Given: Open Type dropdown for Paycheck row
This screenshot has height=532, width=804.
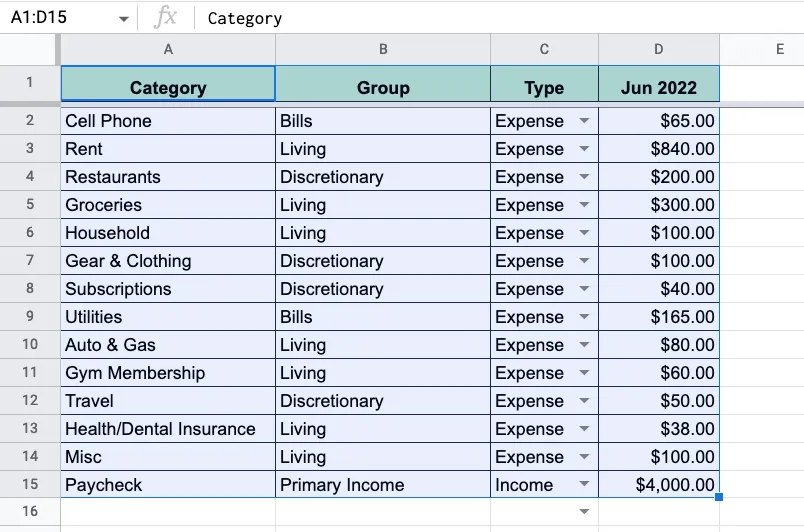Looking at the screenshot, I should point(584,484).
